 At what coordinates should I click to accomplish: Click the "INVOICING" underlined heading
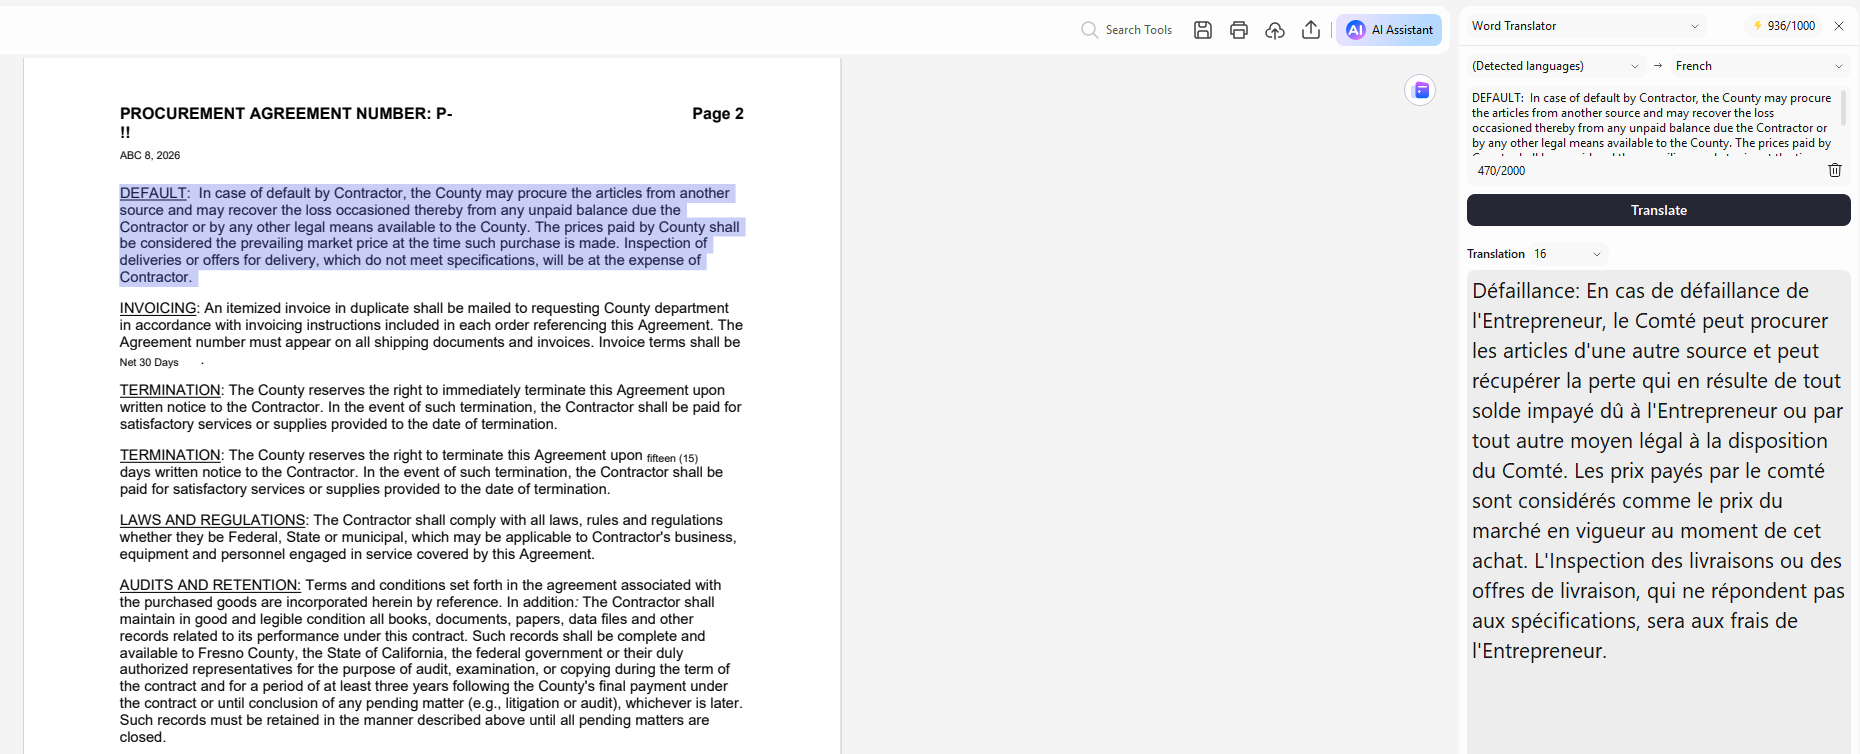coord(158,308)
